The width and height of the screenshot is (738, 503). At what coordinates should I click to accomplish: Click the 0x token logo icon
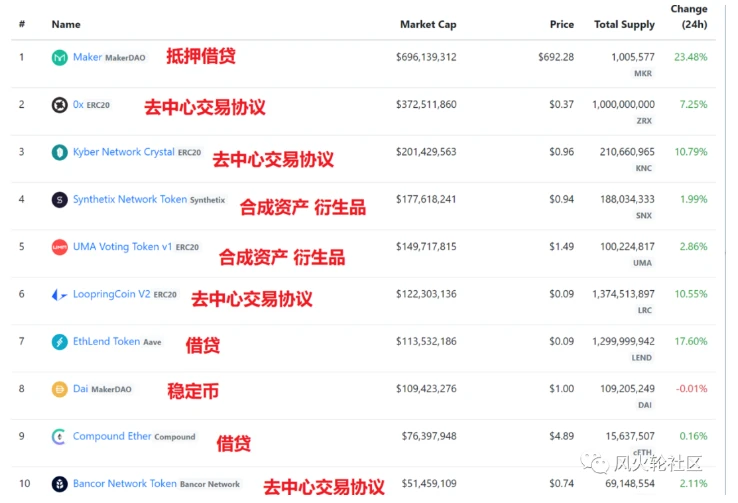[59, 105]
